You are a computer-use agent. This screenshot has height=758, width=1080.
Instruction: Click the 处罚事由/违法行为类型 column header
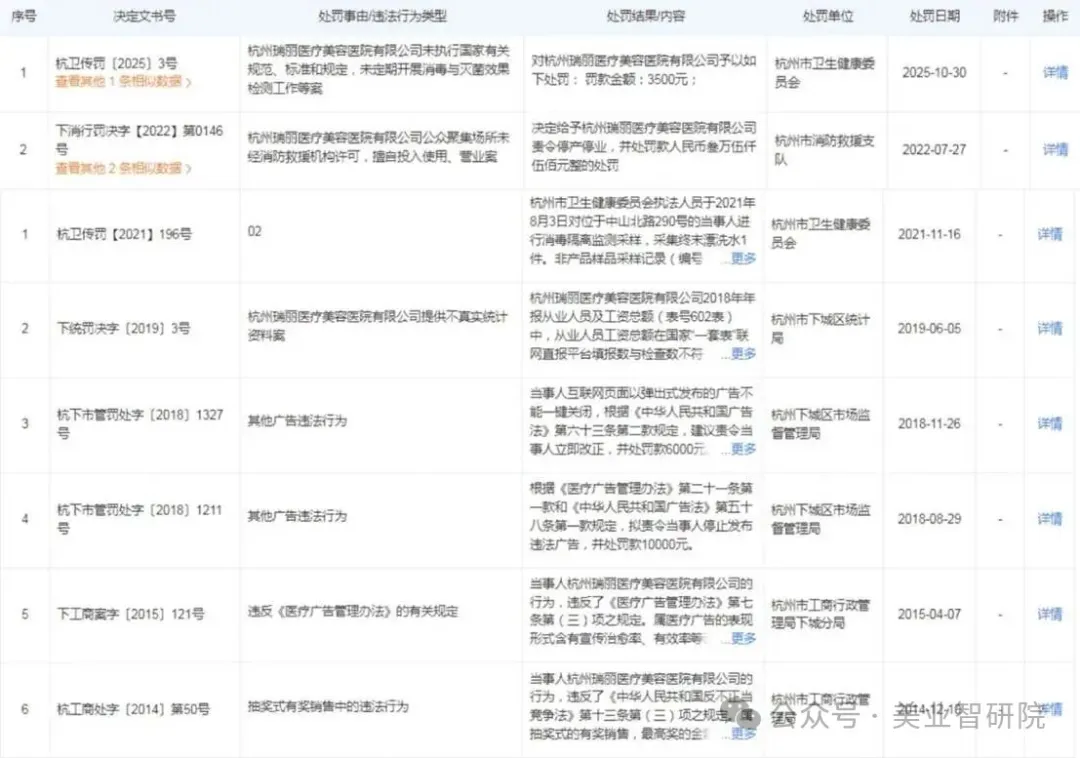coord(382,16)
